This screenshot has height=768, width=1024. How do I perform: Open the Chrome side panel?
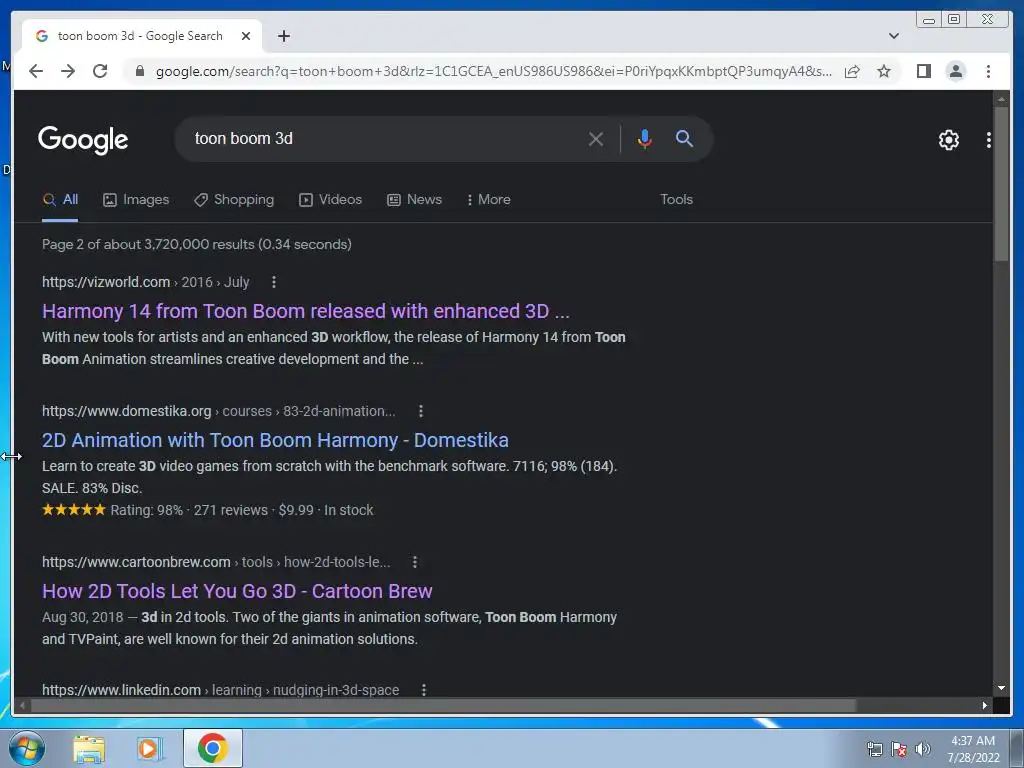click(x=923, y=71)
